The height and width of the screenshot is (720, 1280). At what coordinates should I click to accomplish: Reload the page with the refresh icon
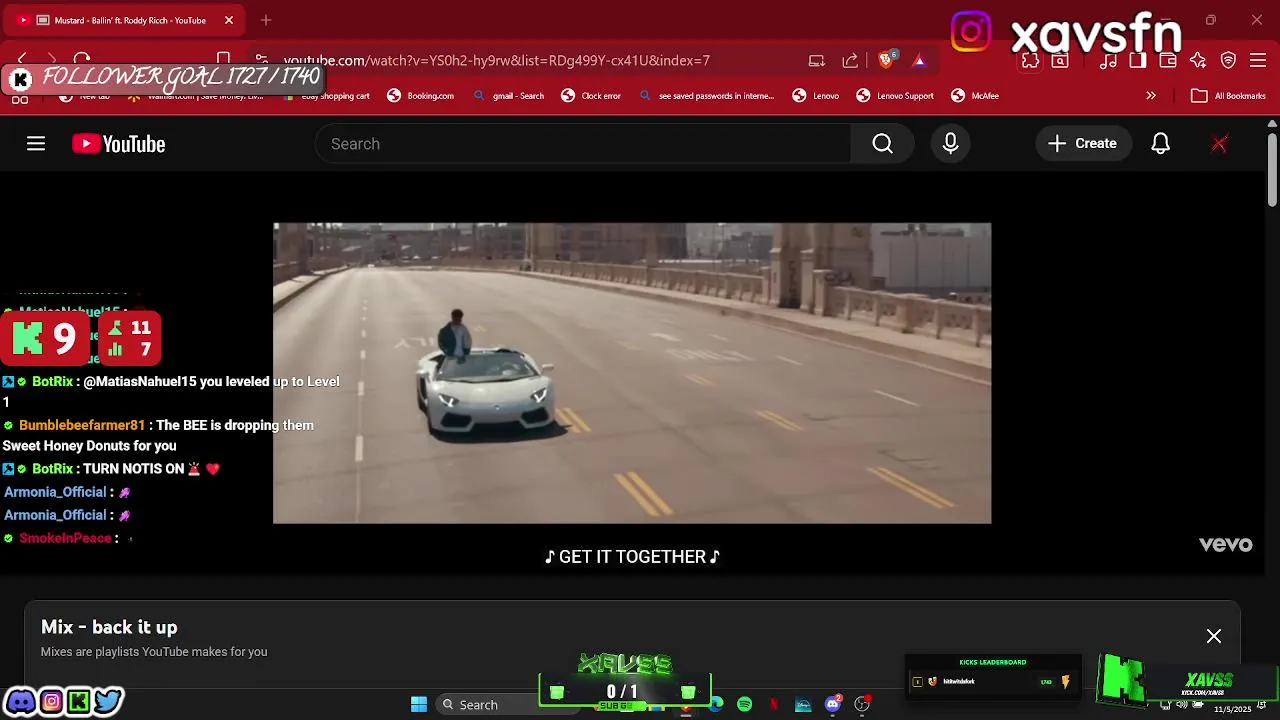click(x=82, y=60)
